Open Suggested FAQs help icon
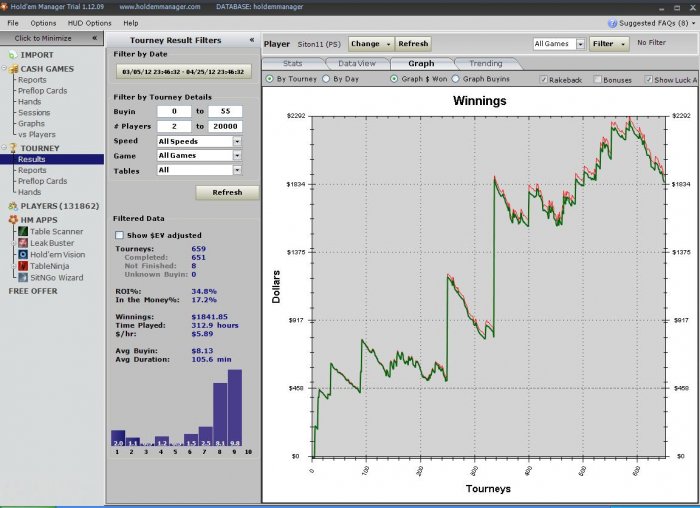 pyautogui.click(x=612, y=22)
